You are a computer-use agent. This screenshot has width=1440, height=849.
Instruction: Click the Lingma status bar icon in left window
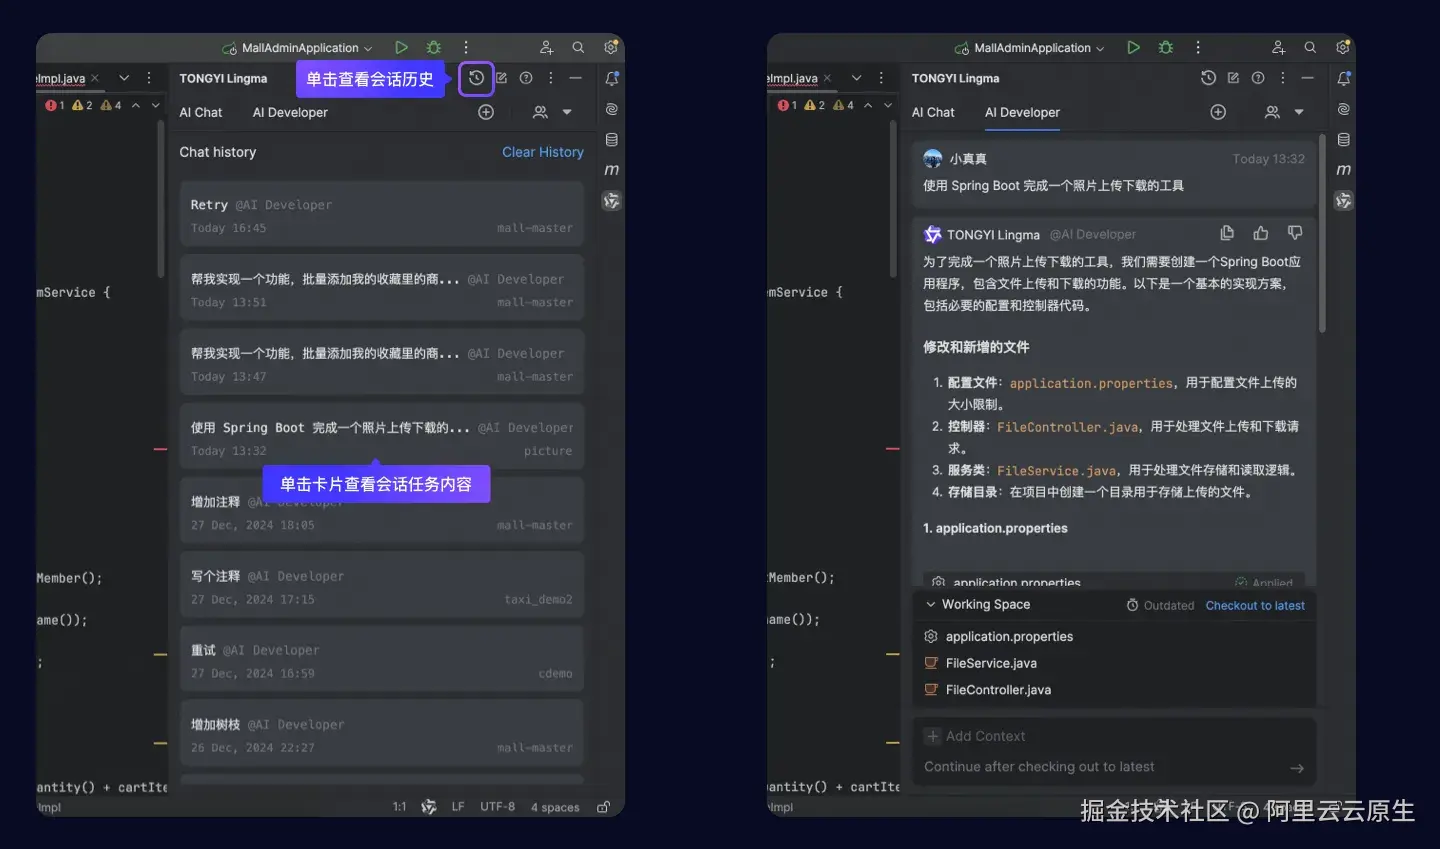tap(429, 807)
